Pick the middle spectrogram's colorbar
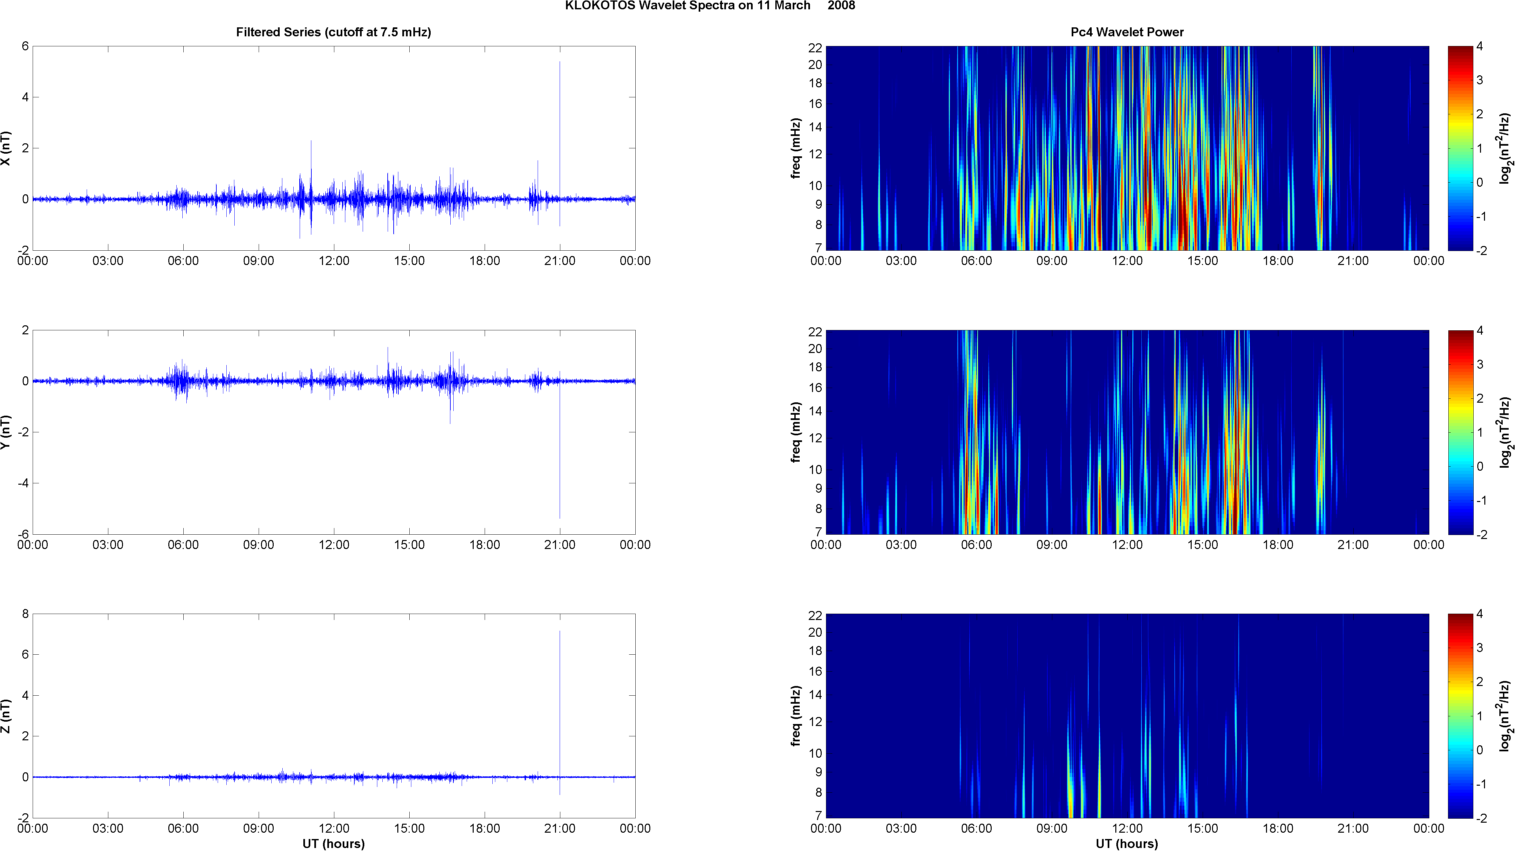Image resolution: width=1515 pixels, height=851 pixels. [x=1460, y=432]
